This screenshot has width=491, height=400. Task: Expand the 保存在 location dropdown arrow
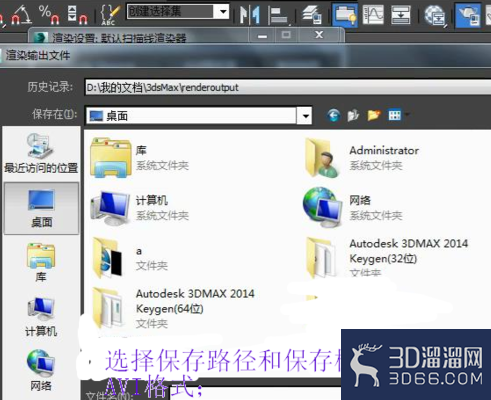[x=305, y=116]
